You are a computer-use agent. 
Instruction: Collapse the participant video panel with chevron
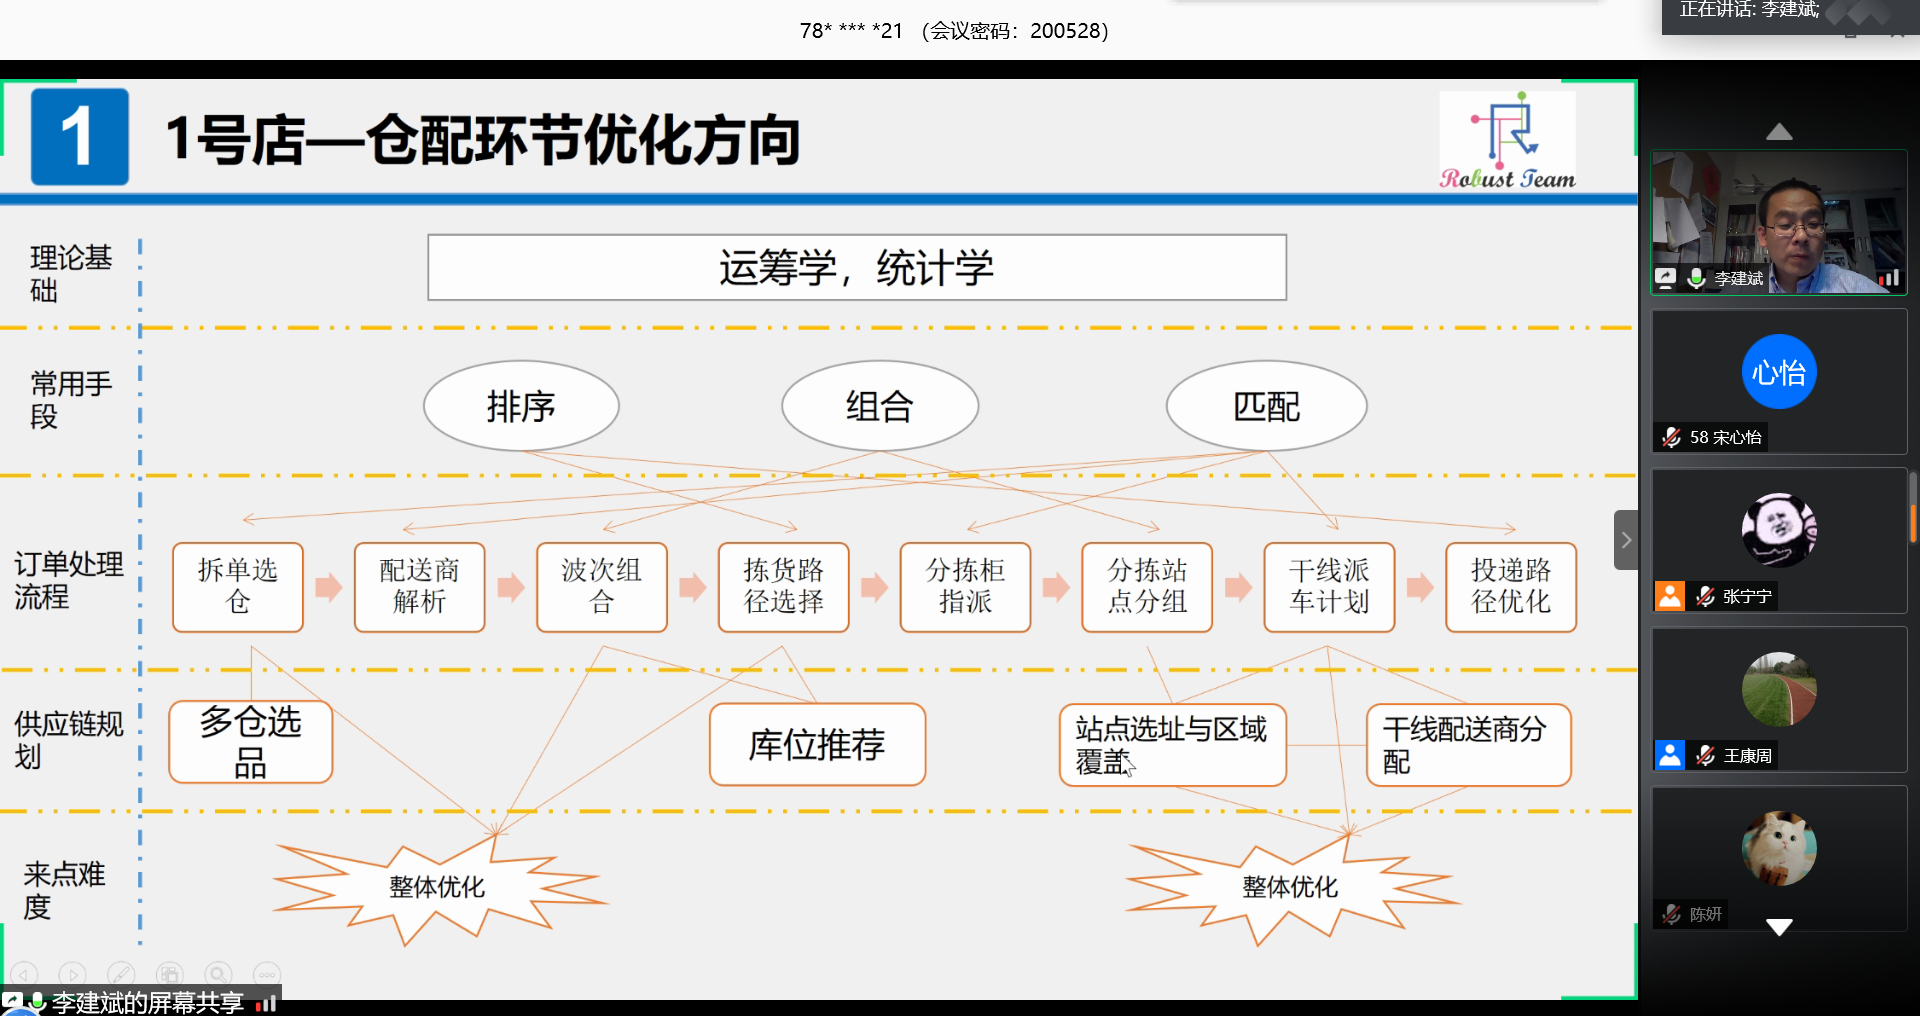click(1625, 540)
